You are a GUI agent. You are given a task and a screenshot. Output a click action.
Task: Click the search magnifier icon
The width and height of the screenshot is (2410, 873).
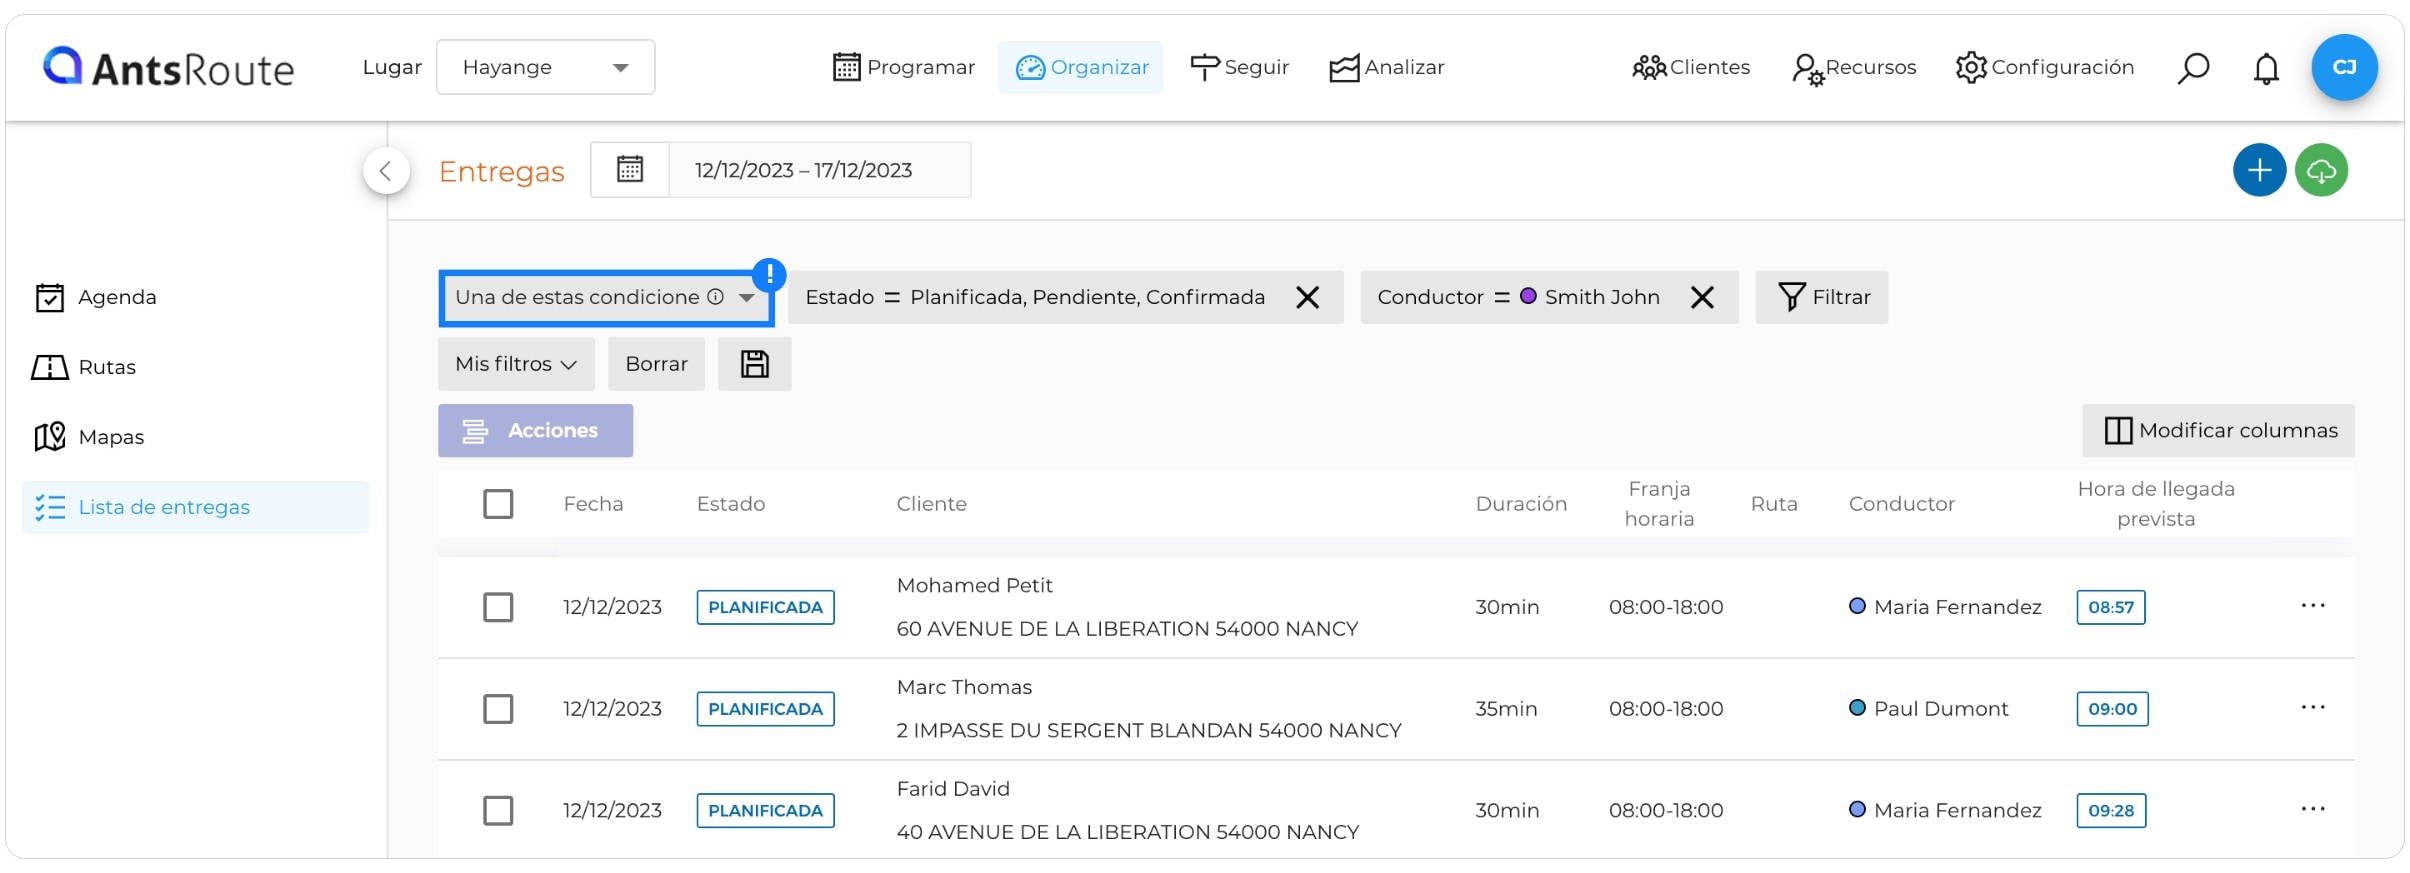(2192, 68)
